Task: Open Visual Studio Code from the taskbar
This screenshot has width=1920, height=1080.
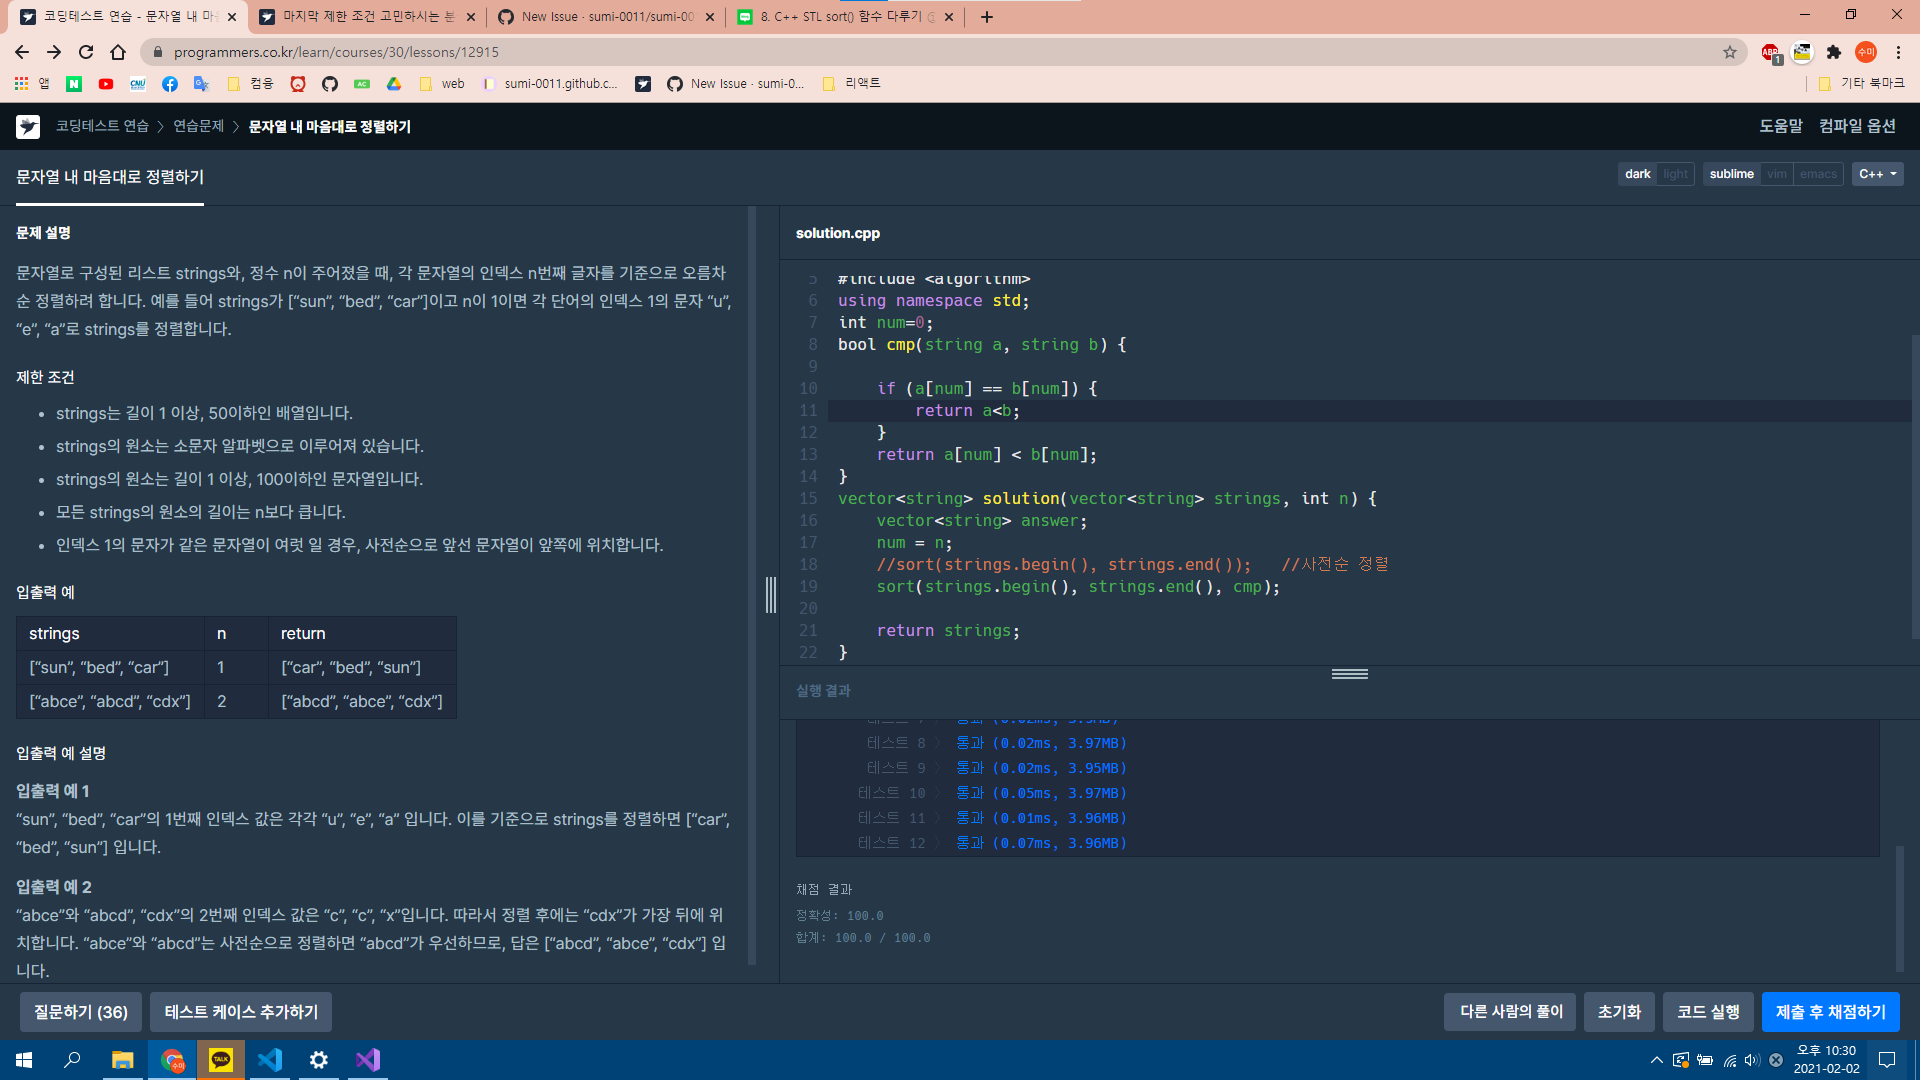Action: click(x=270, y=1060)
